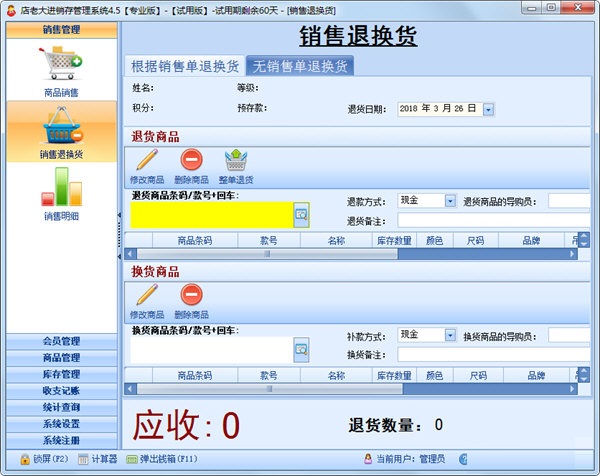600x476 pixels.
Task: Click the help icon in status bar
Action: 463,459
